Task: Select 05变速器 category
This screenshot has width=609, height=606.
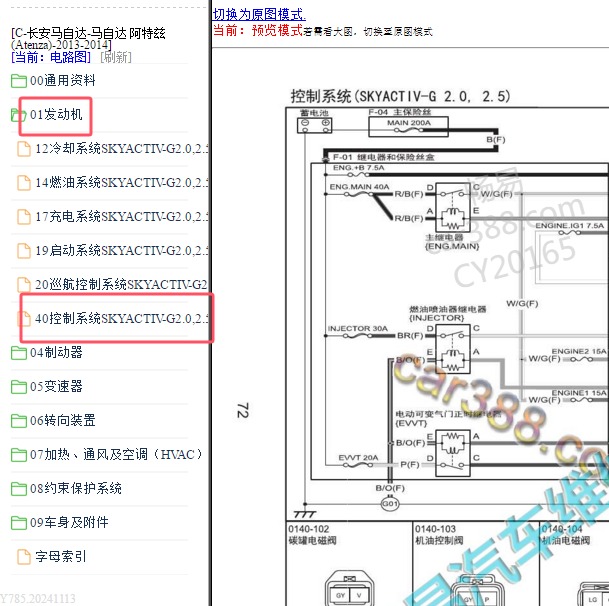Action: tap(56, 387)
